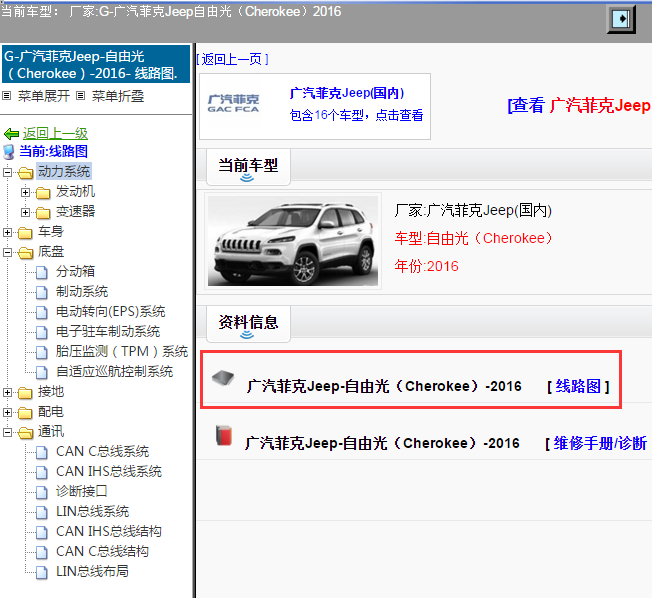Click the bold wiring diagram row title
Screen dimensions: 652x598
click(x=384, y=386)
